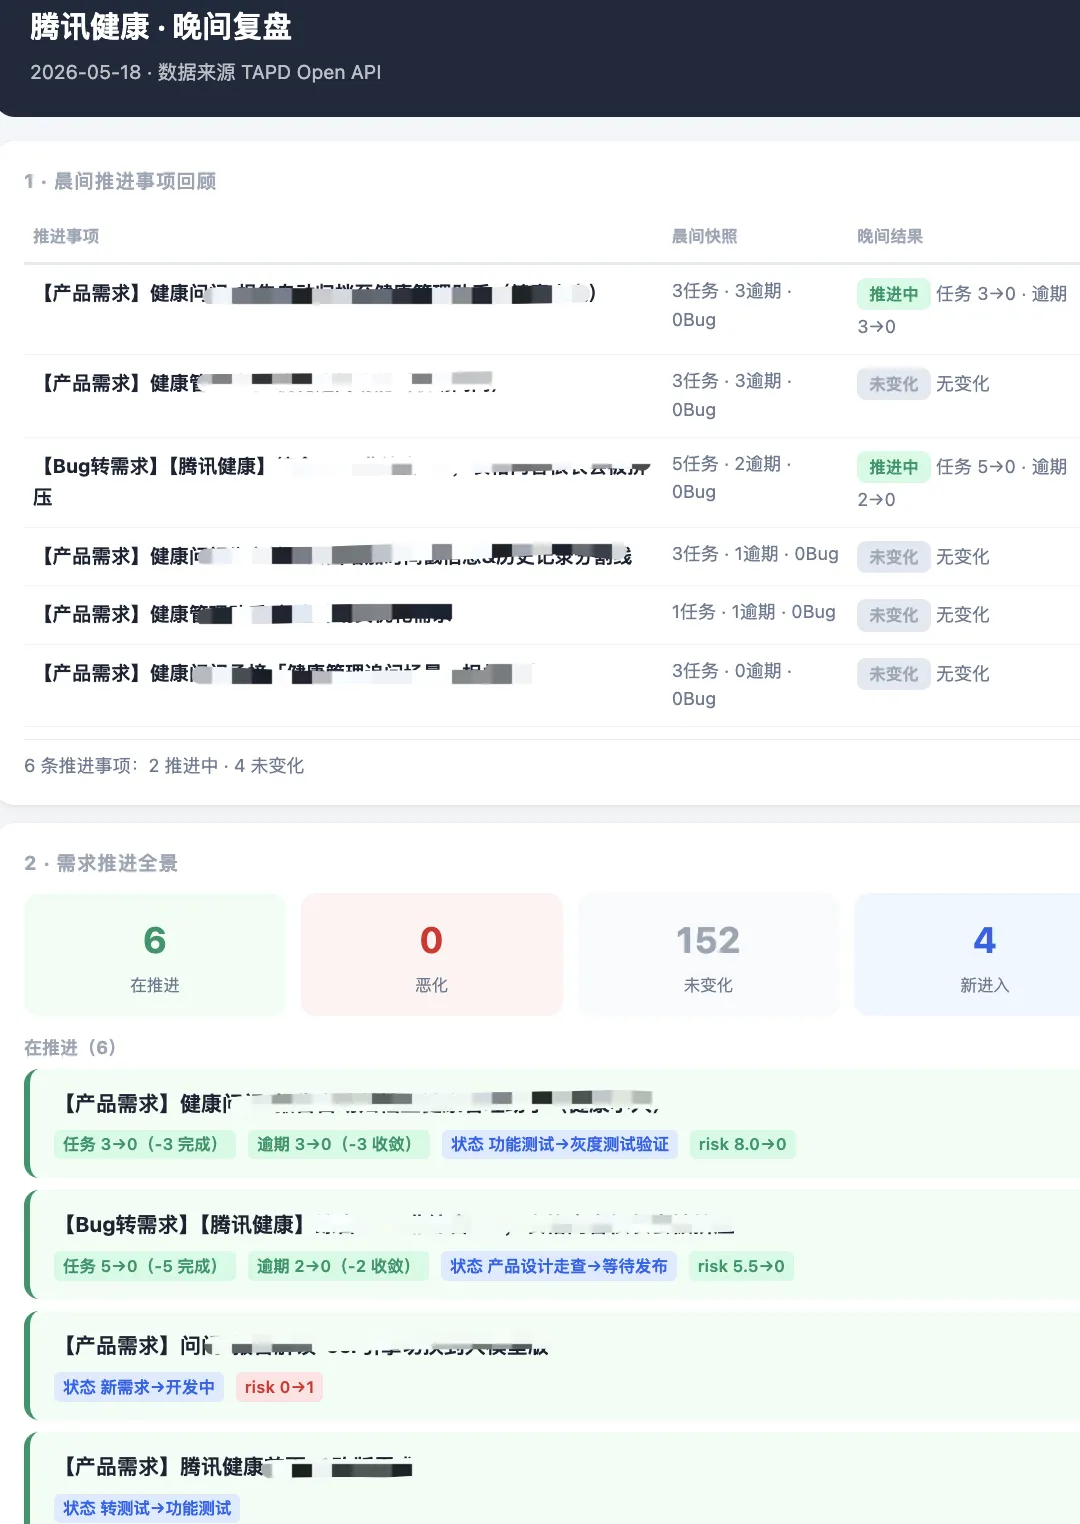This screenshot has width=1080, height=1524.
Task: Click the red risk 0→1 tag
Action: (280, 1387)
